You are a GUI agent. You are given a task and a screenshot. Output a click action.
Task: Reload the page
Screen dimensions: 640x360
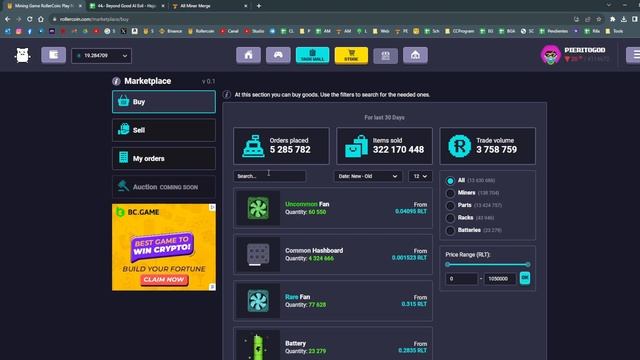click(x=29, y=19)
